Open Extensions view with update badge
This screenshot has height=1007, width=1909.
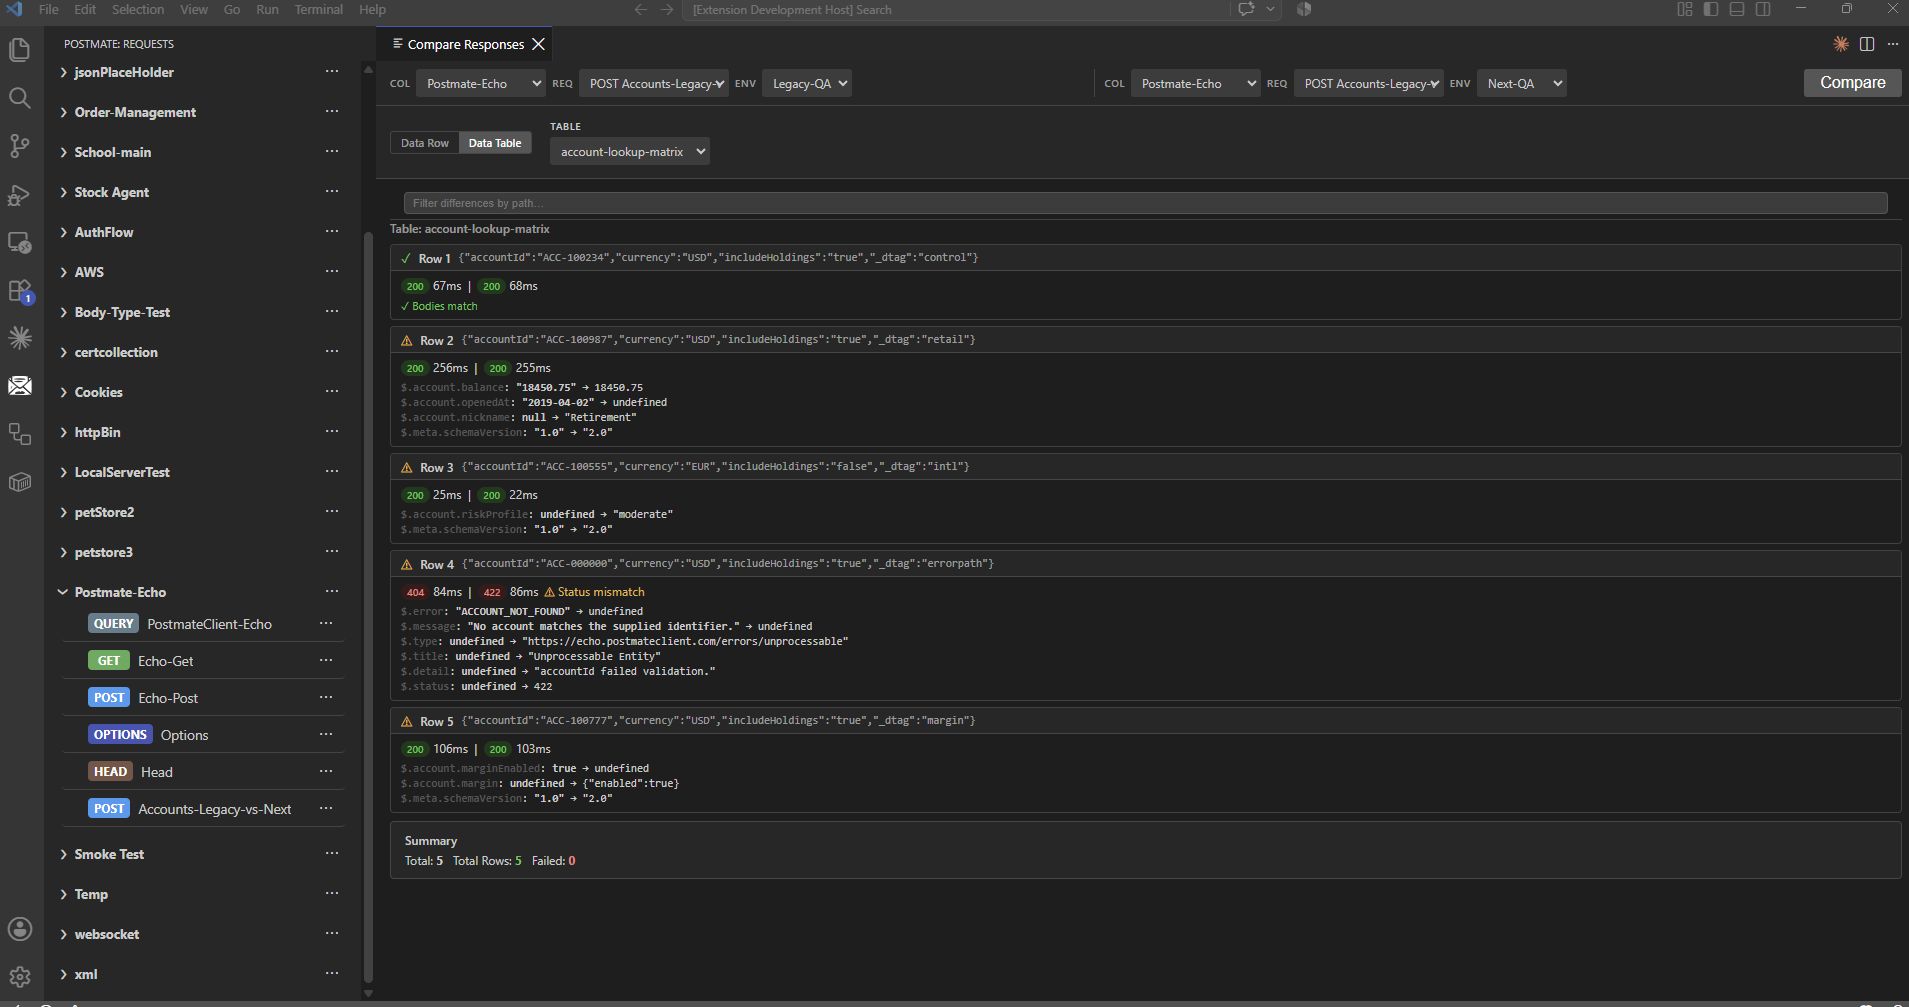coord(19,290)
